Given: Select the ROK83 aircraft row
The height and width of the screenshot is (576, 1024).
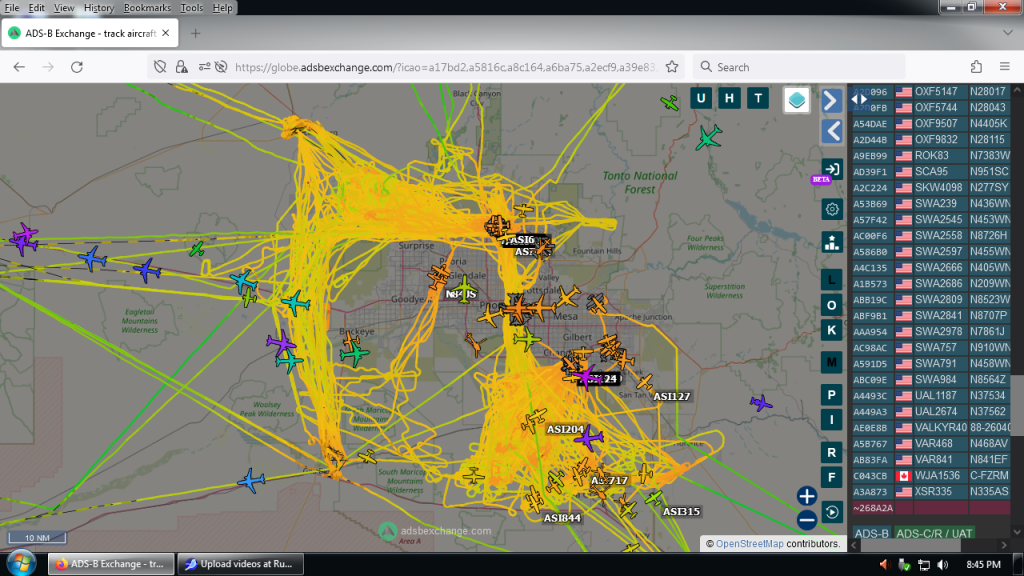Looking at the screenshot, I should (x=931, y=155).
